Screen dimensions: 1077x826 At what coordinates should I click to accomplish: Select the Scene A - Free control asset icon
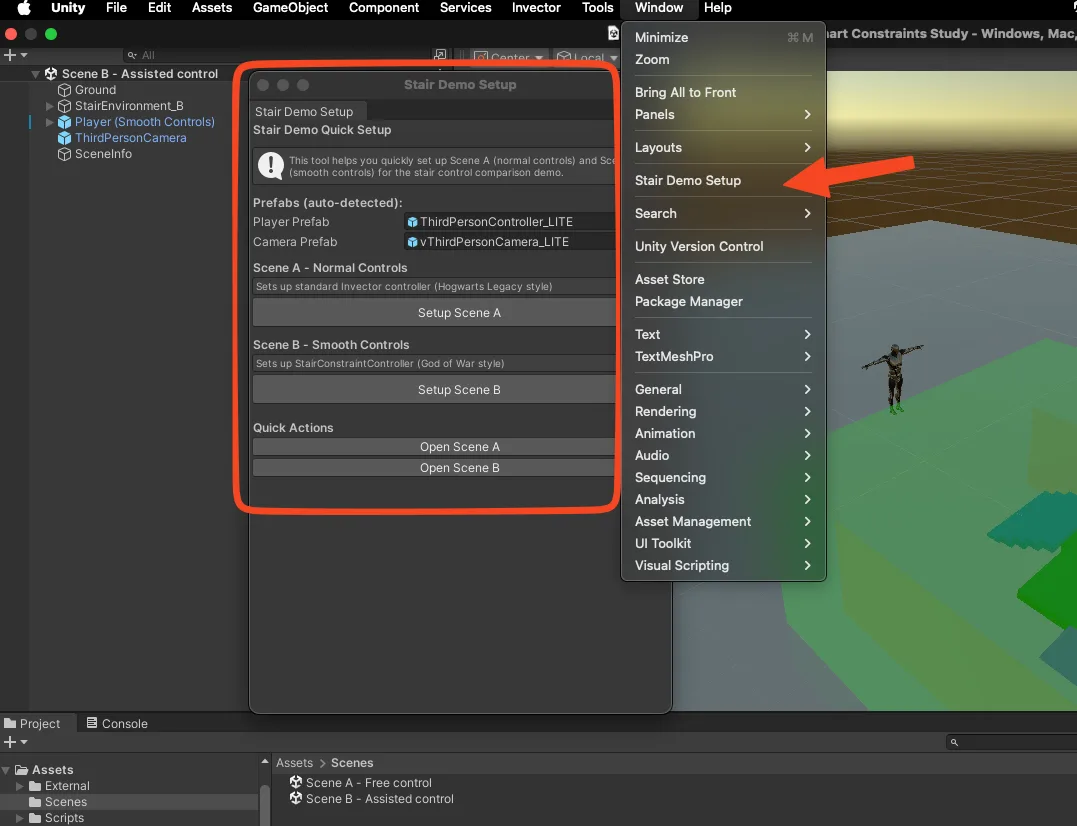point(296,782)
